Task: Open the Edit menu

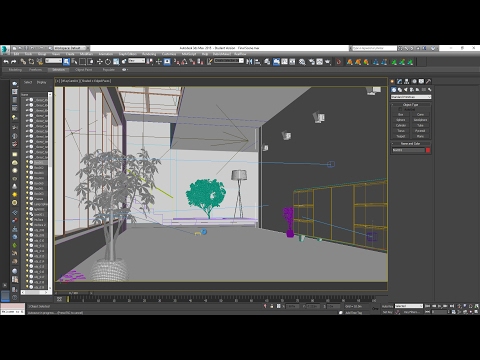Action: pyautogui.click(x=16, y=54)
